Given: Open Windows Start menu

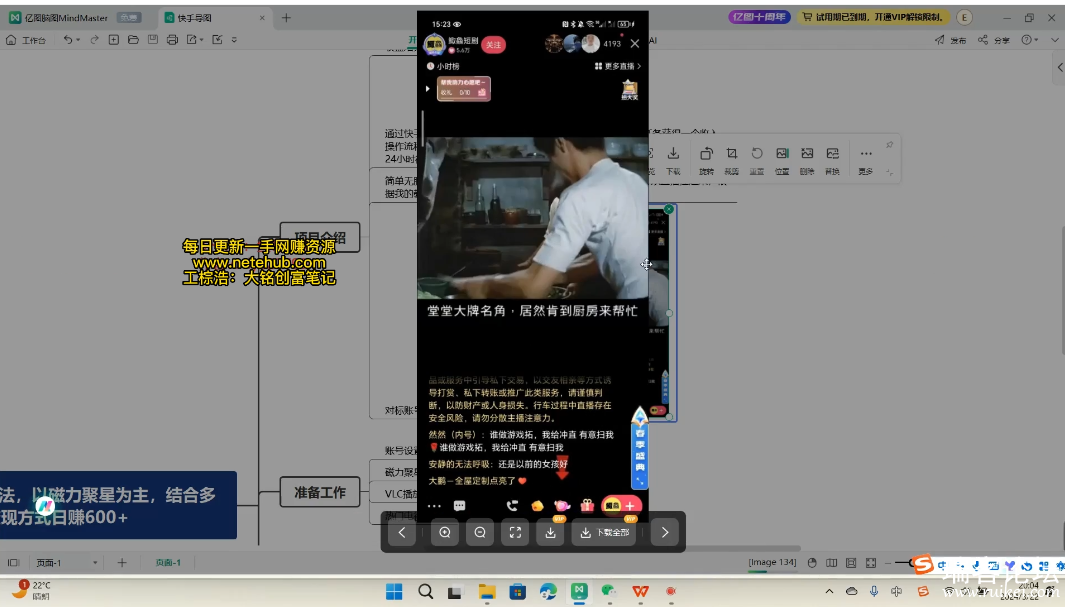Looking at the screenshot, I should point(394,591).
